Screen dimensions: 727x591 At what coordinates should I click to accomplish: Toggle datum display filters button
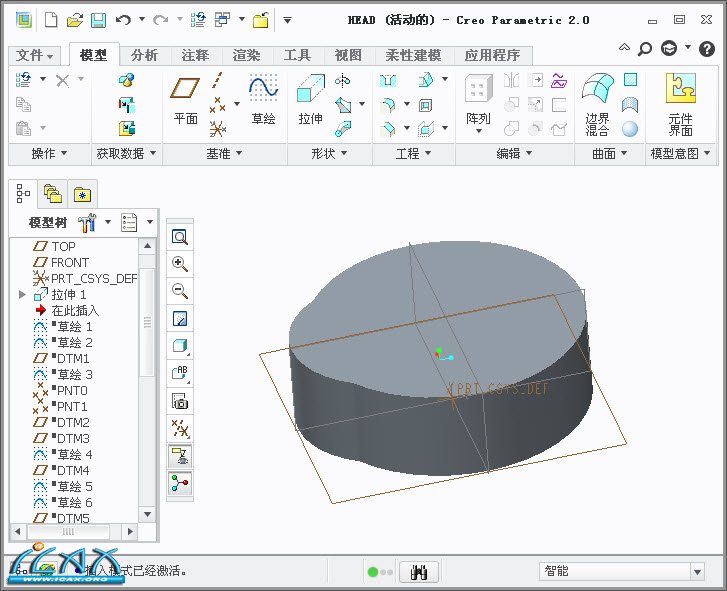180,429
